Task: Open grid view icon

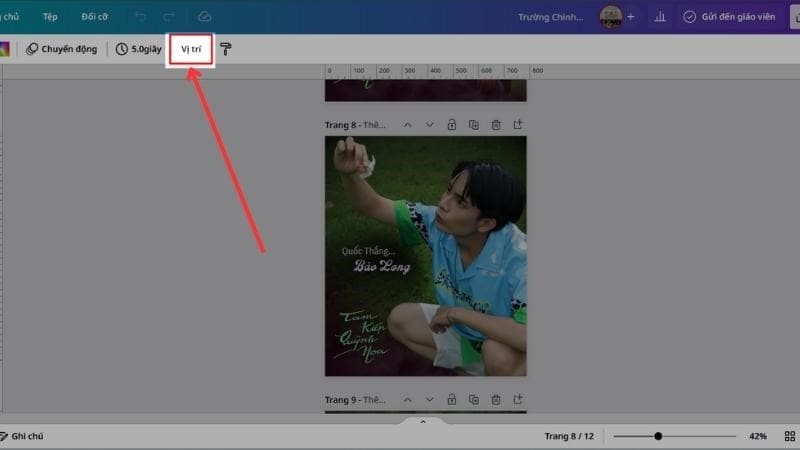Action: click(789, 436)
